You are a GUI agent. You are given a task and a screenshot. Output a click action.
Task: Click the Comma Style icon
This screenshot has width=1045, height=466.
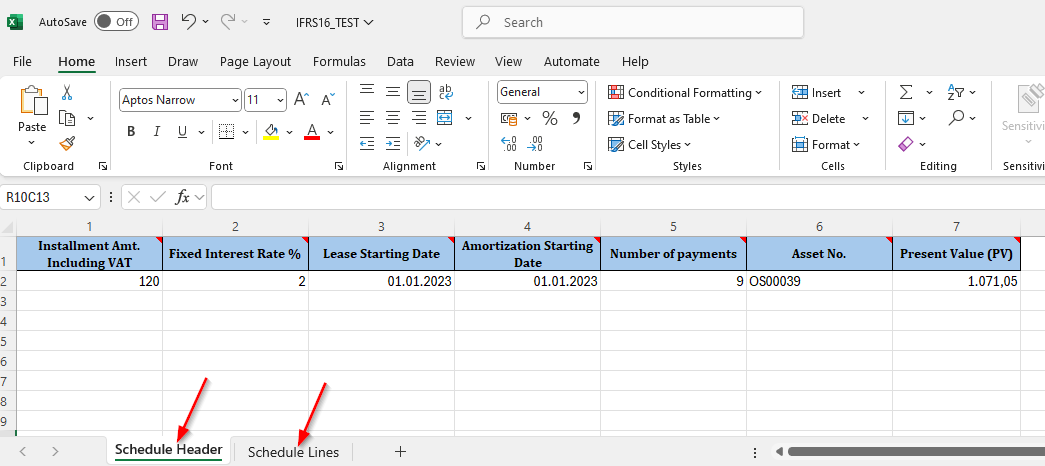[576, 119]
